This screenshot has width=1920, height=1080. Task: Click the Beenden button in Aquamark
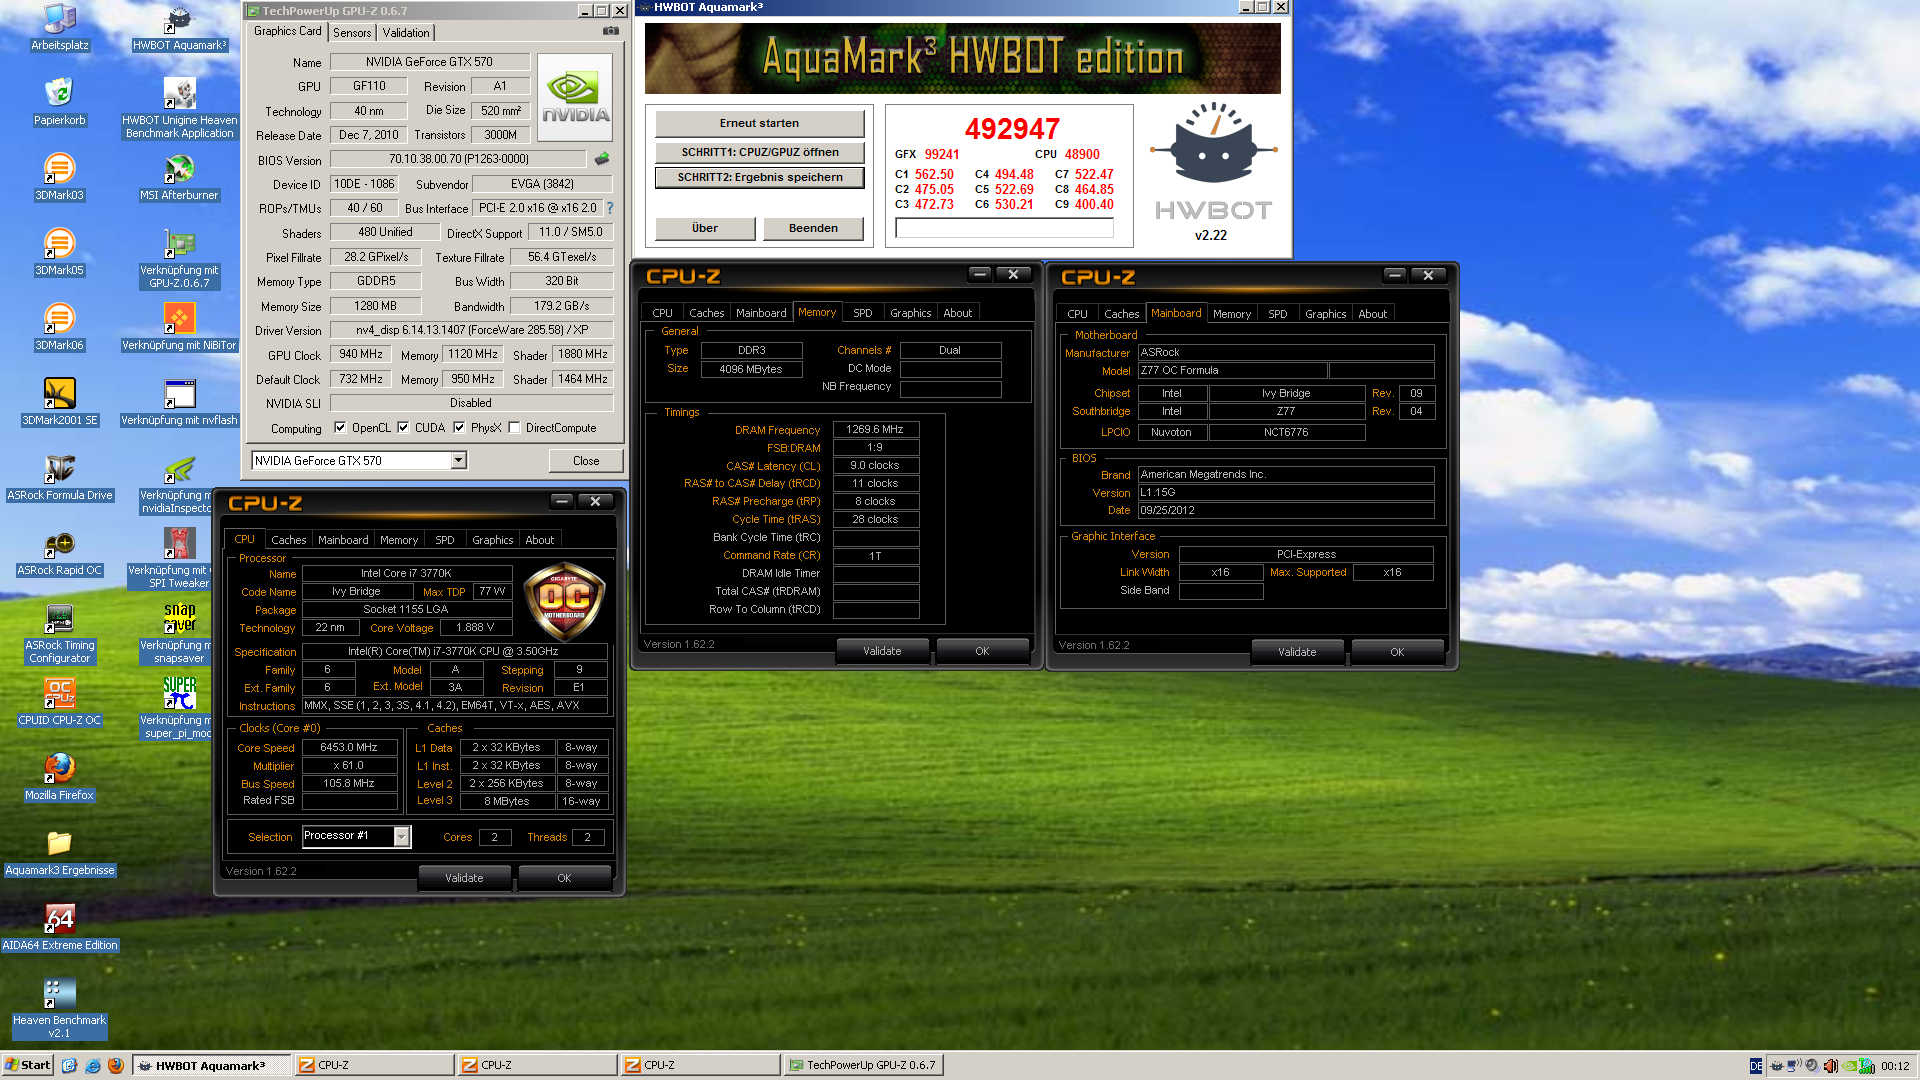(813, 228)
